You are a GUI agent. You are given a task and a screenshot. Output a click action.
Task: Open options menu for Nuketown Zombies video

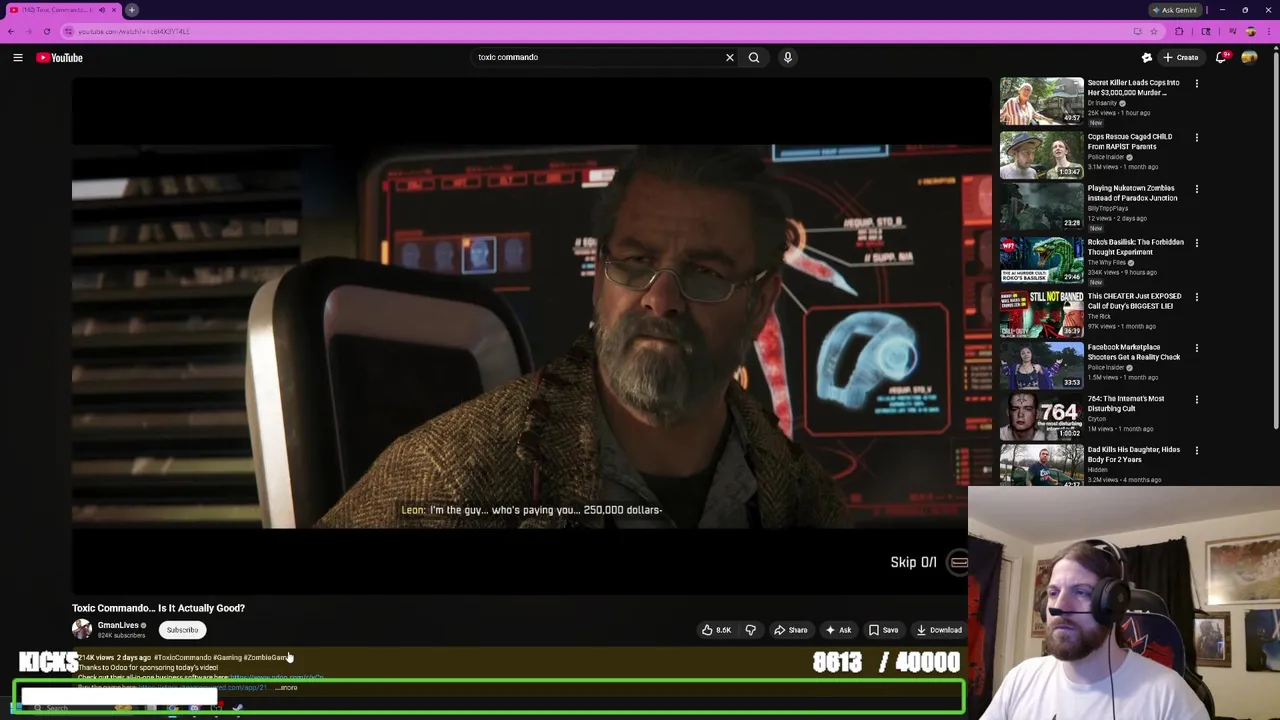[x=1196, y=189]
